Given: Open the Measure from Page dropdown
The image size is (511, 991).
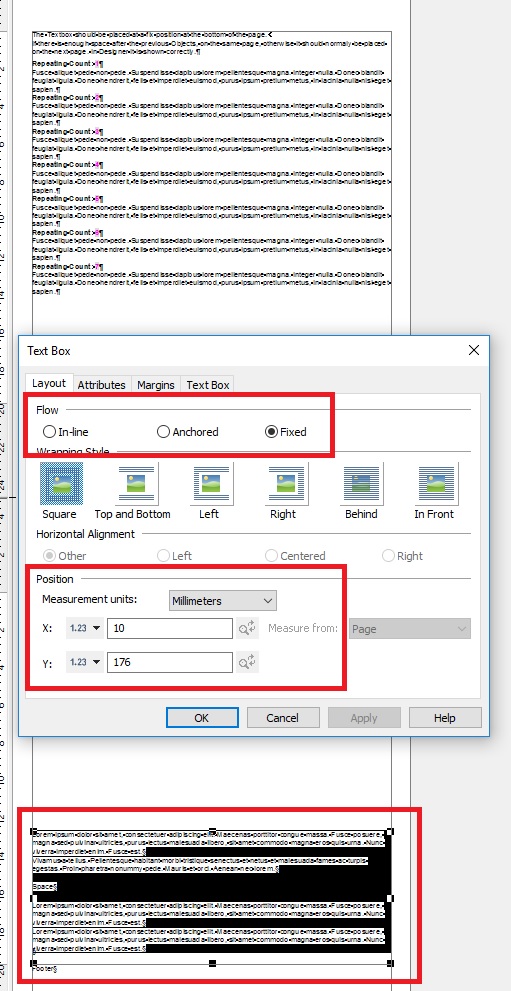Looking at the screenshot, I should [410, 629].
